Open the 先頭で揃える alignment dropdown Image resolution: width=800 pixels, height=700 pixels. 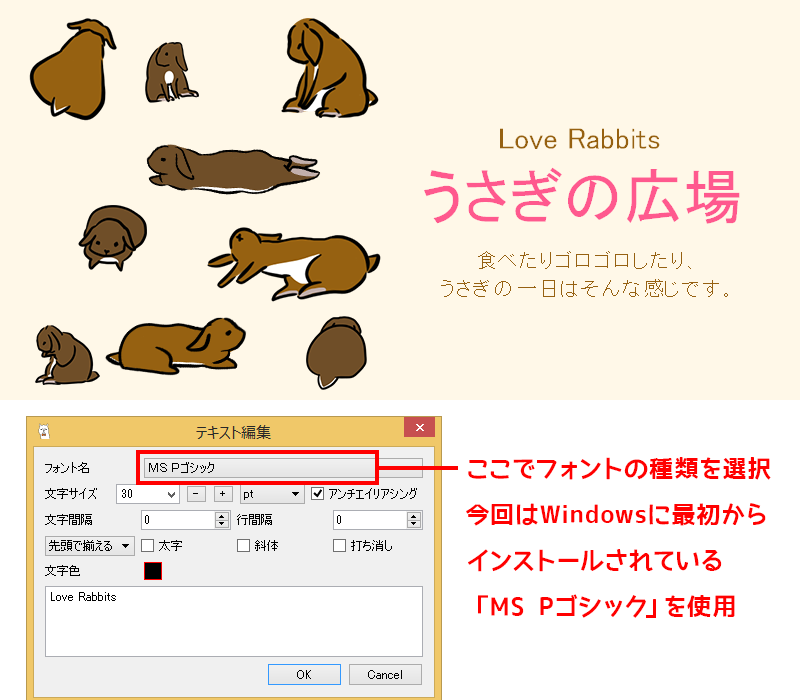point(90,546)
